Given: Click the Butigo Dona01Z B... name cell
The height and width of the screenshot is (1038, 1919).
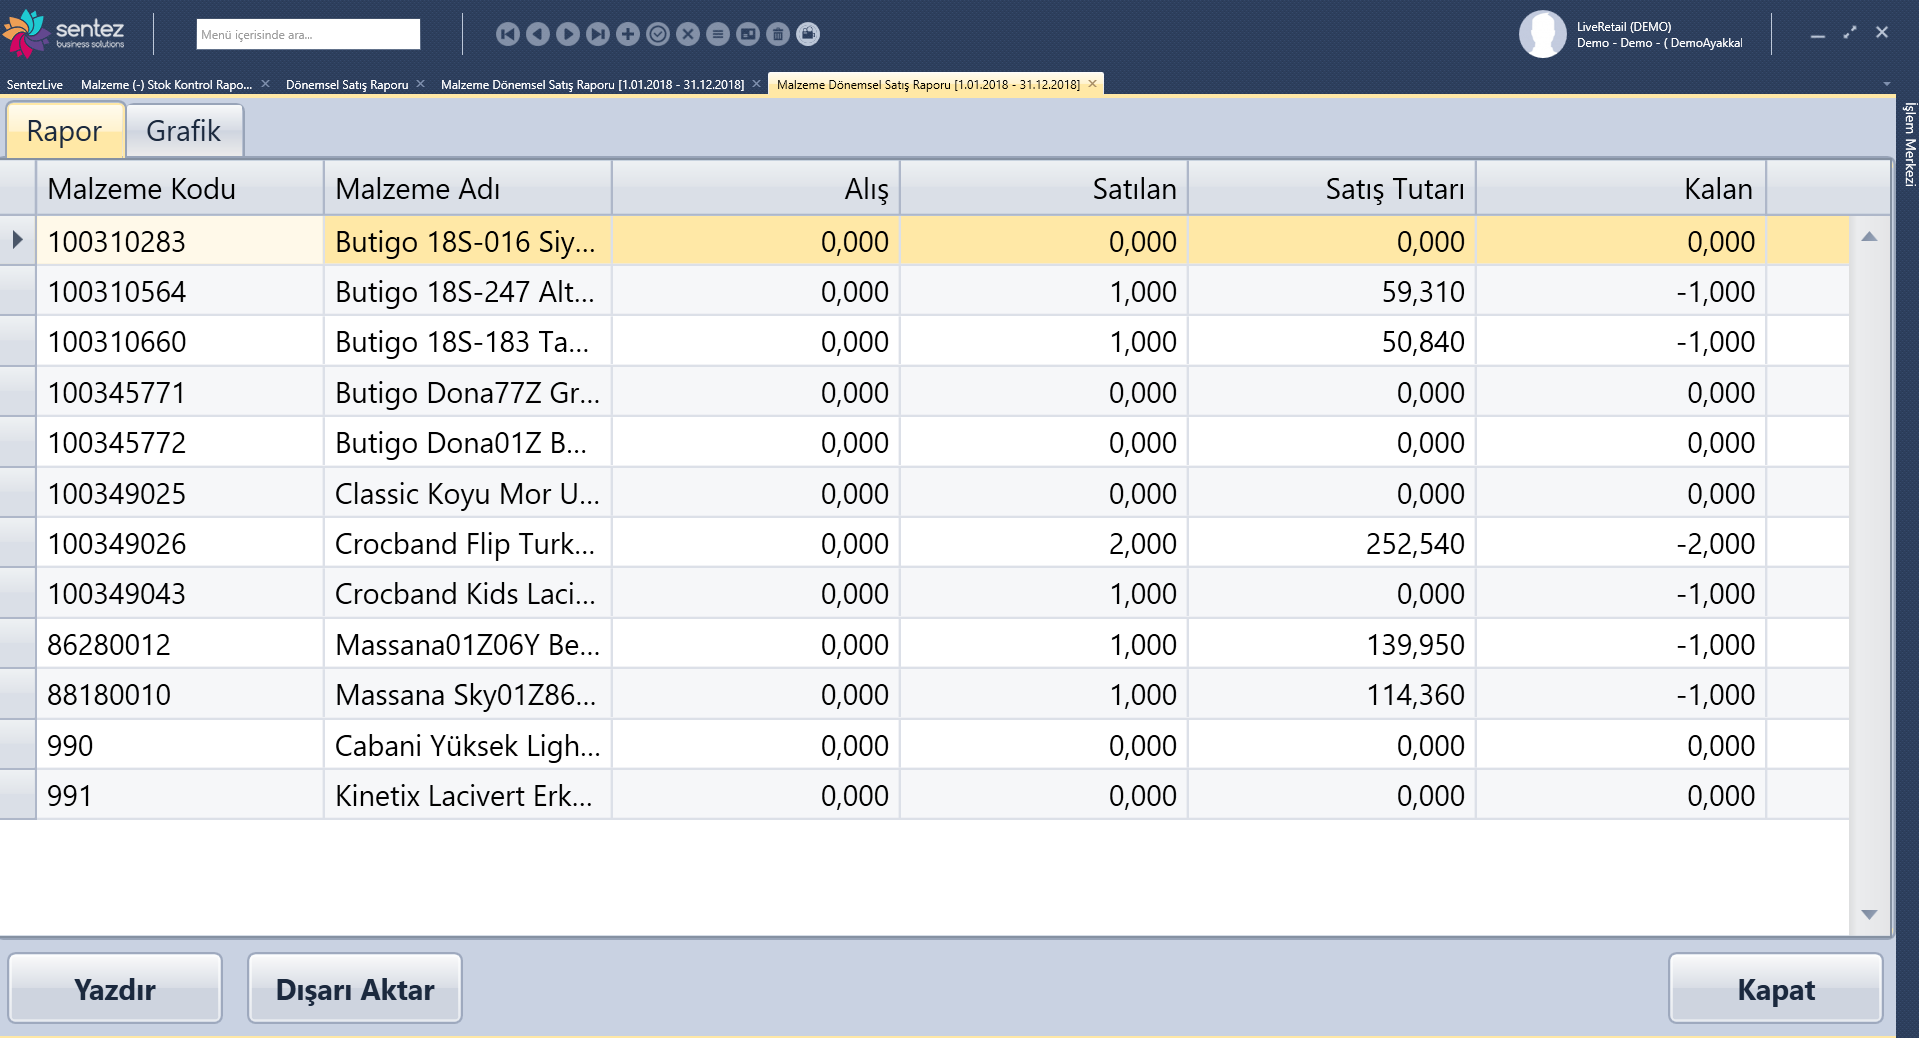Looking at the screenshot, I should 468,442.
